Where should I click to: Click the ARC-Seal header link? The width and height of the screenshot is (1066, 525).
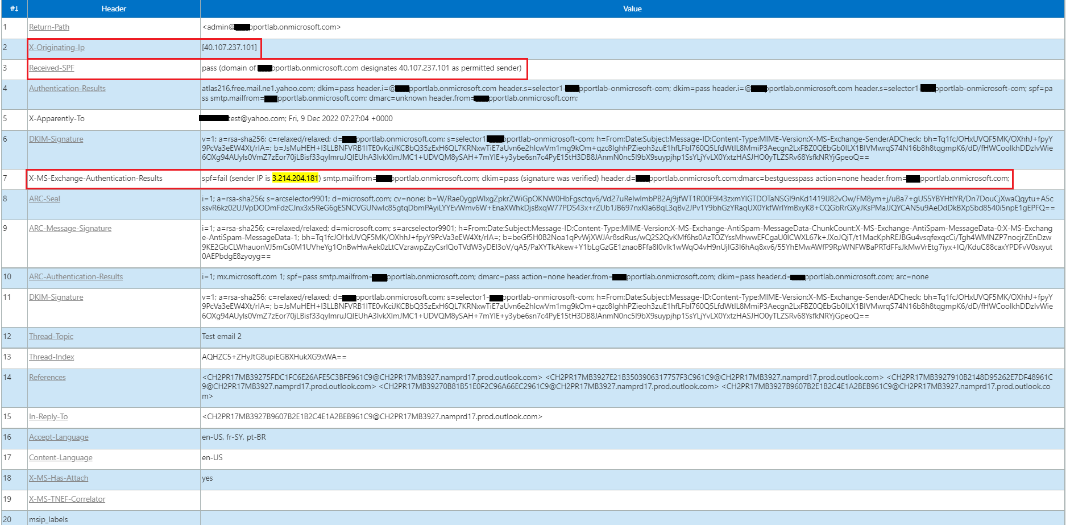46,199
